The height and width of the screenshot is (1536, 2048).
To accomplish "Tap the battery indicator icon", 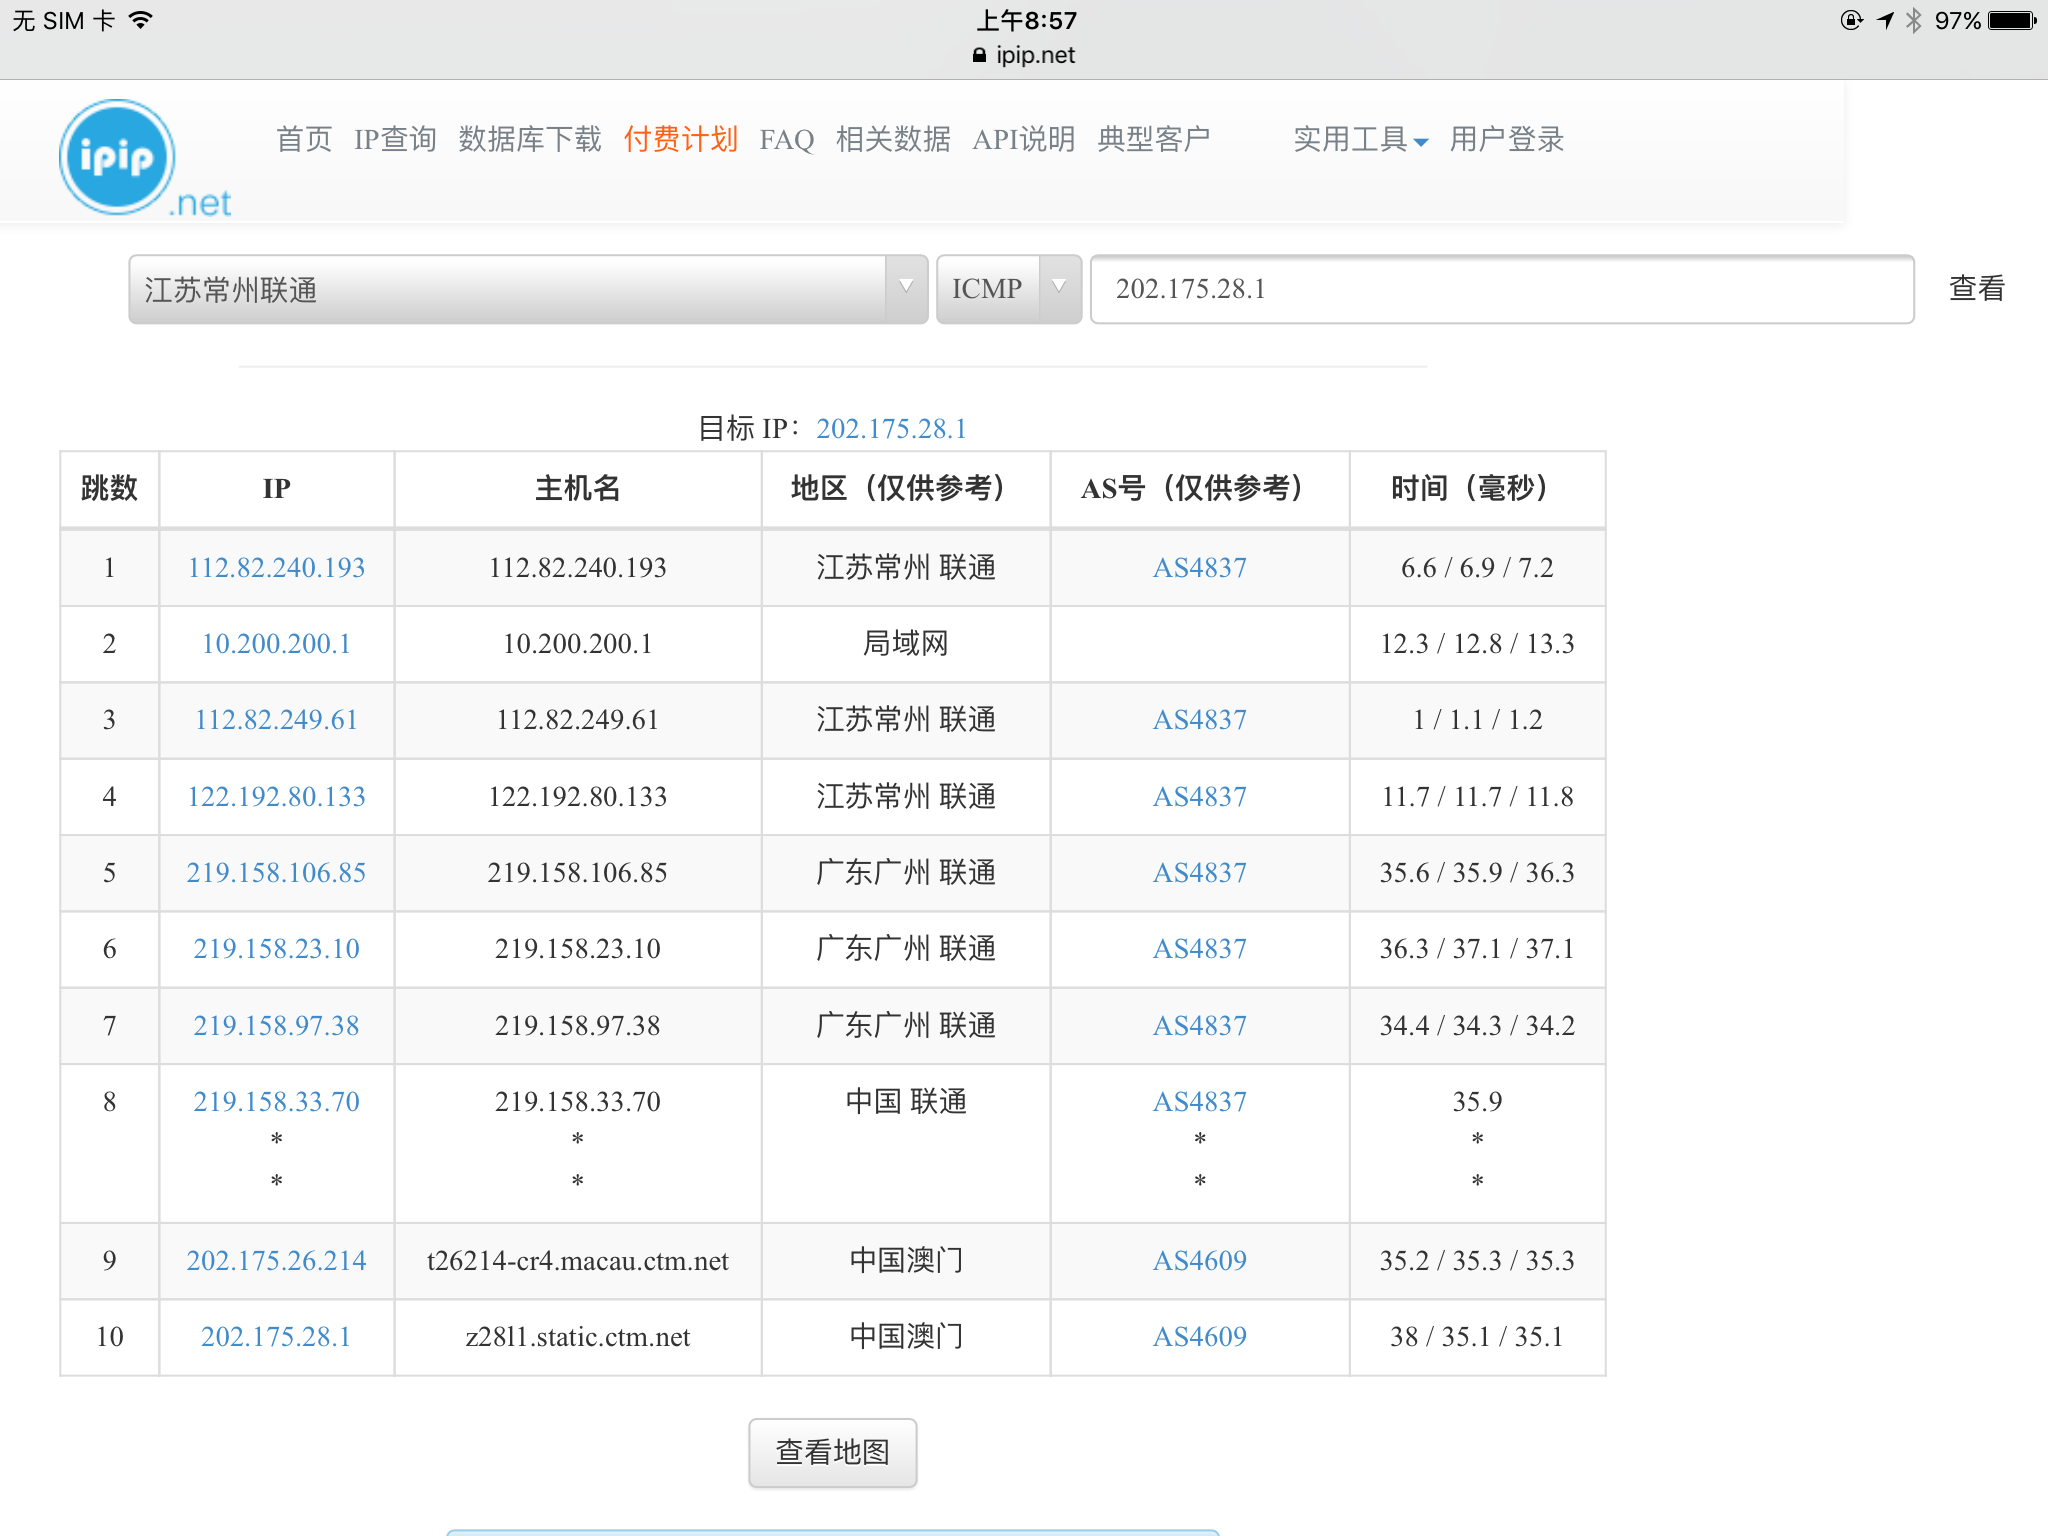I will tap(2011, 20).
